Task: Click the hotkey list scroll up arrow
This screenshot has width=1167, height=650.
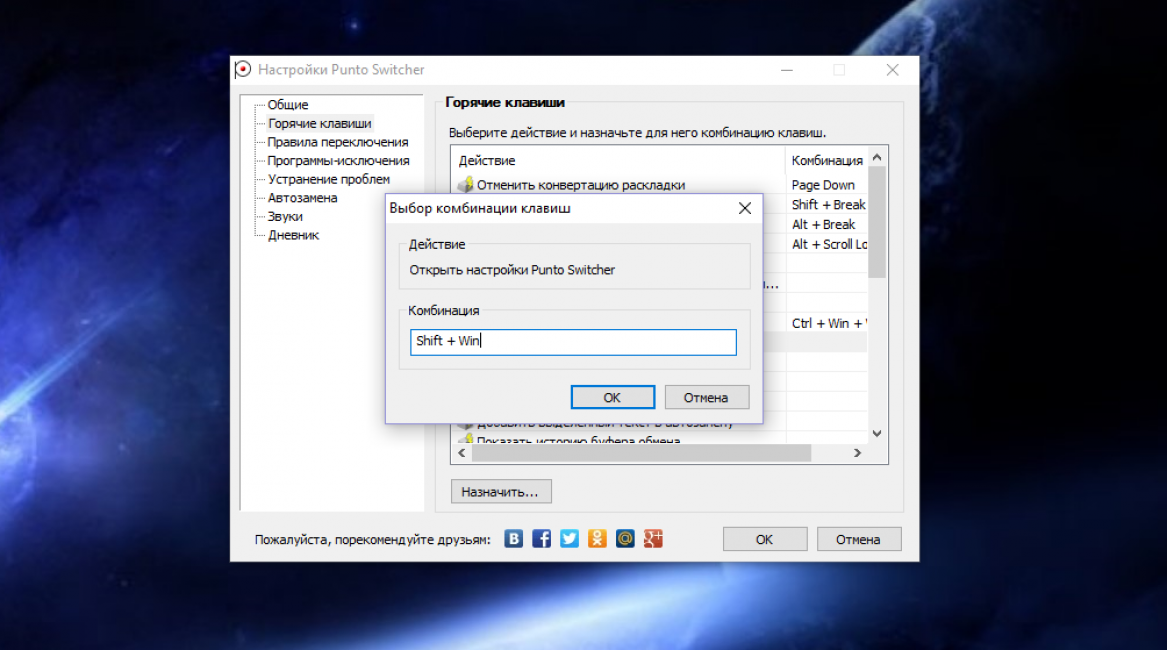Action: point(877,157)
